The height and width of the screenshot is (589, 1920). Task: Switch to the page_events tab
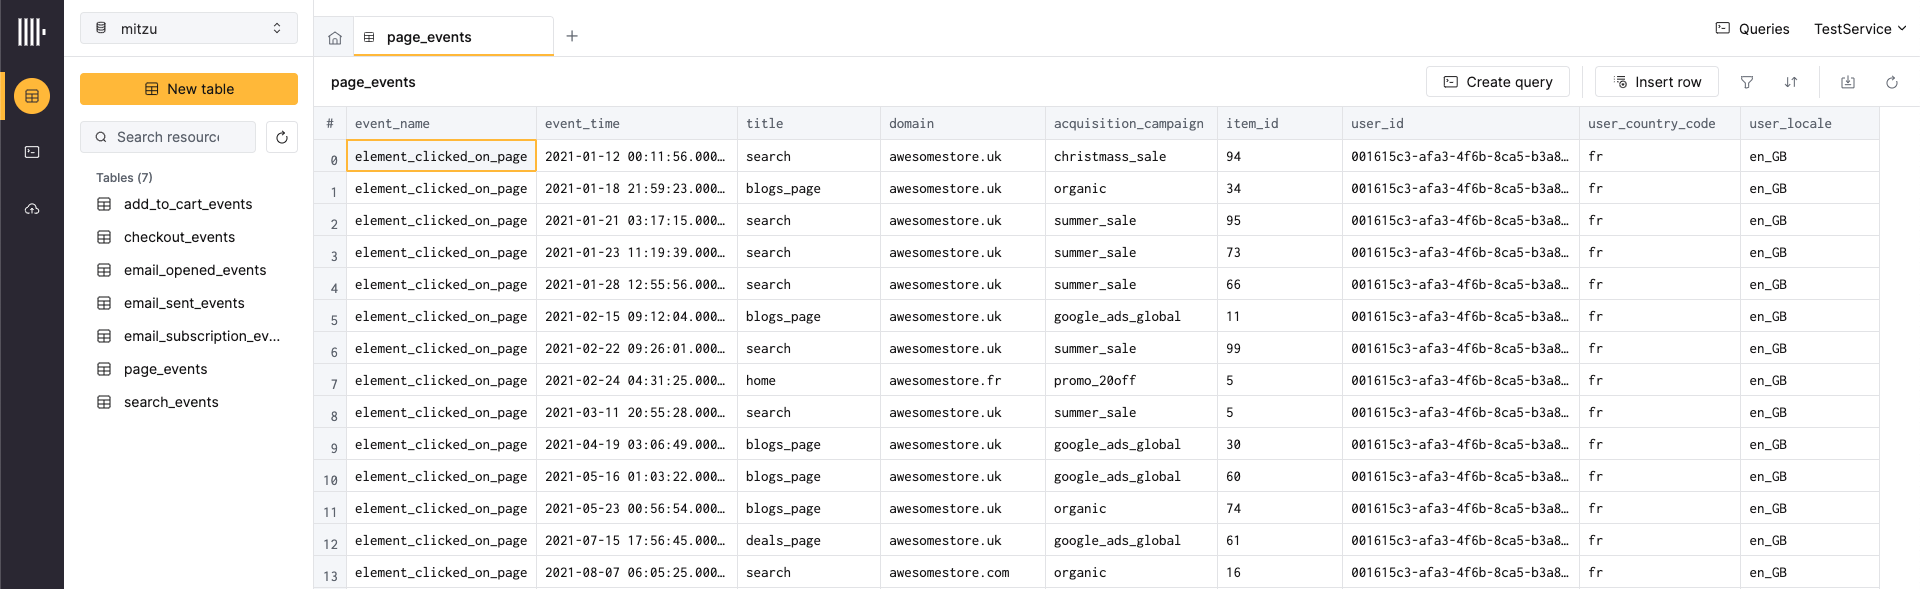[x=429, y=37]
